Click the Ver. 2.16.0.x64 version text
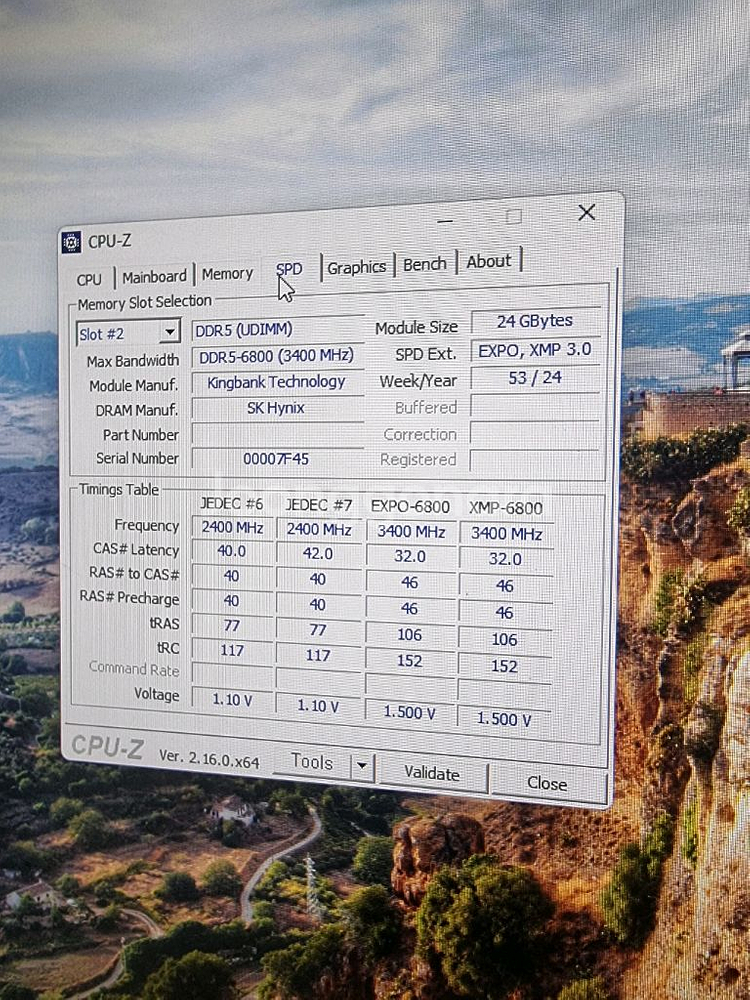The image size is (750, 1000). [x=209, y=758]
